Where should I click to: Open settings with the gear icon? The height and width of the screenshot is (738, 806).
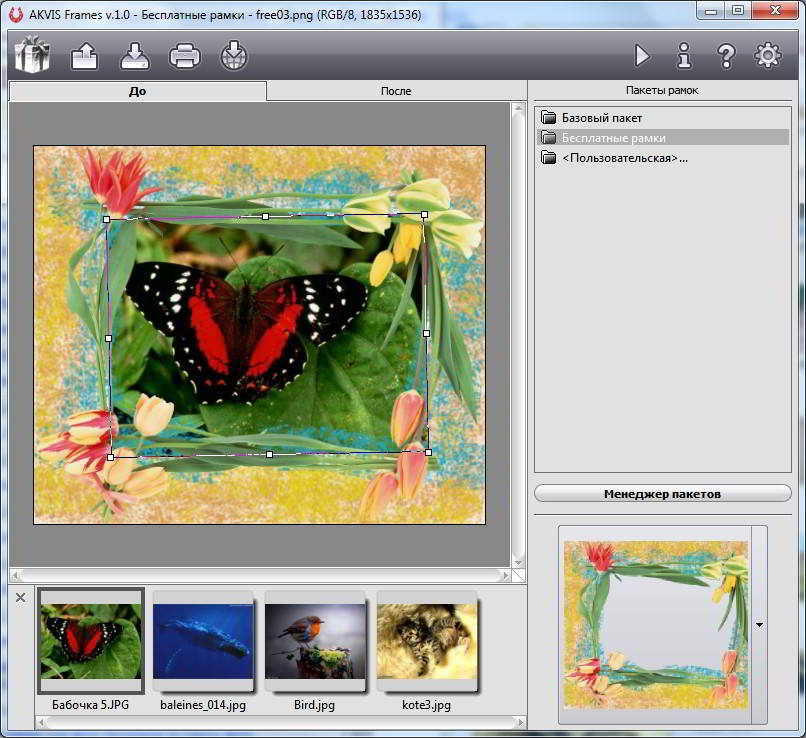point(768,56)
